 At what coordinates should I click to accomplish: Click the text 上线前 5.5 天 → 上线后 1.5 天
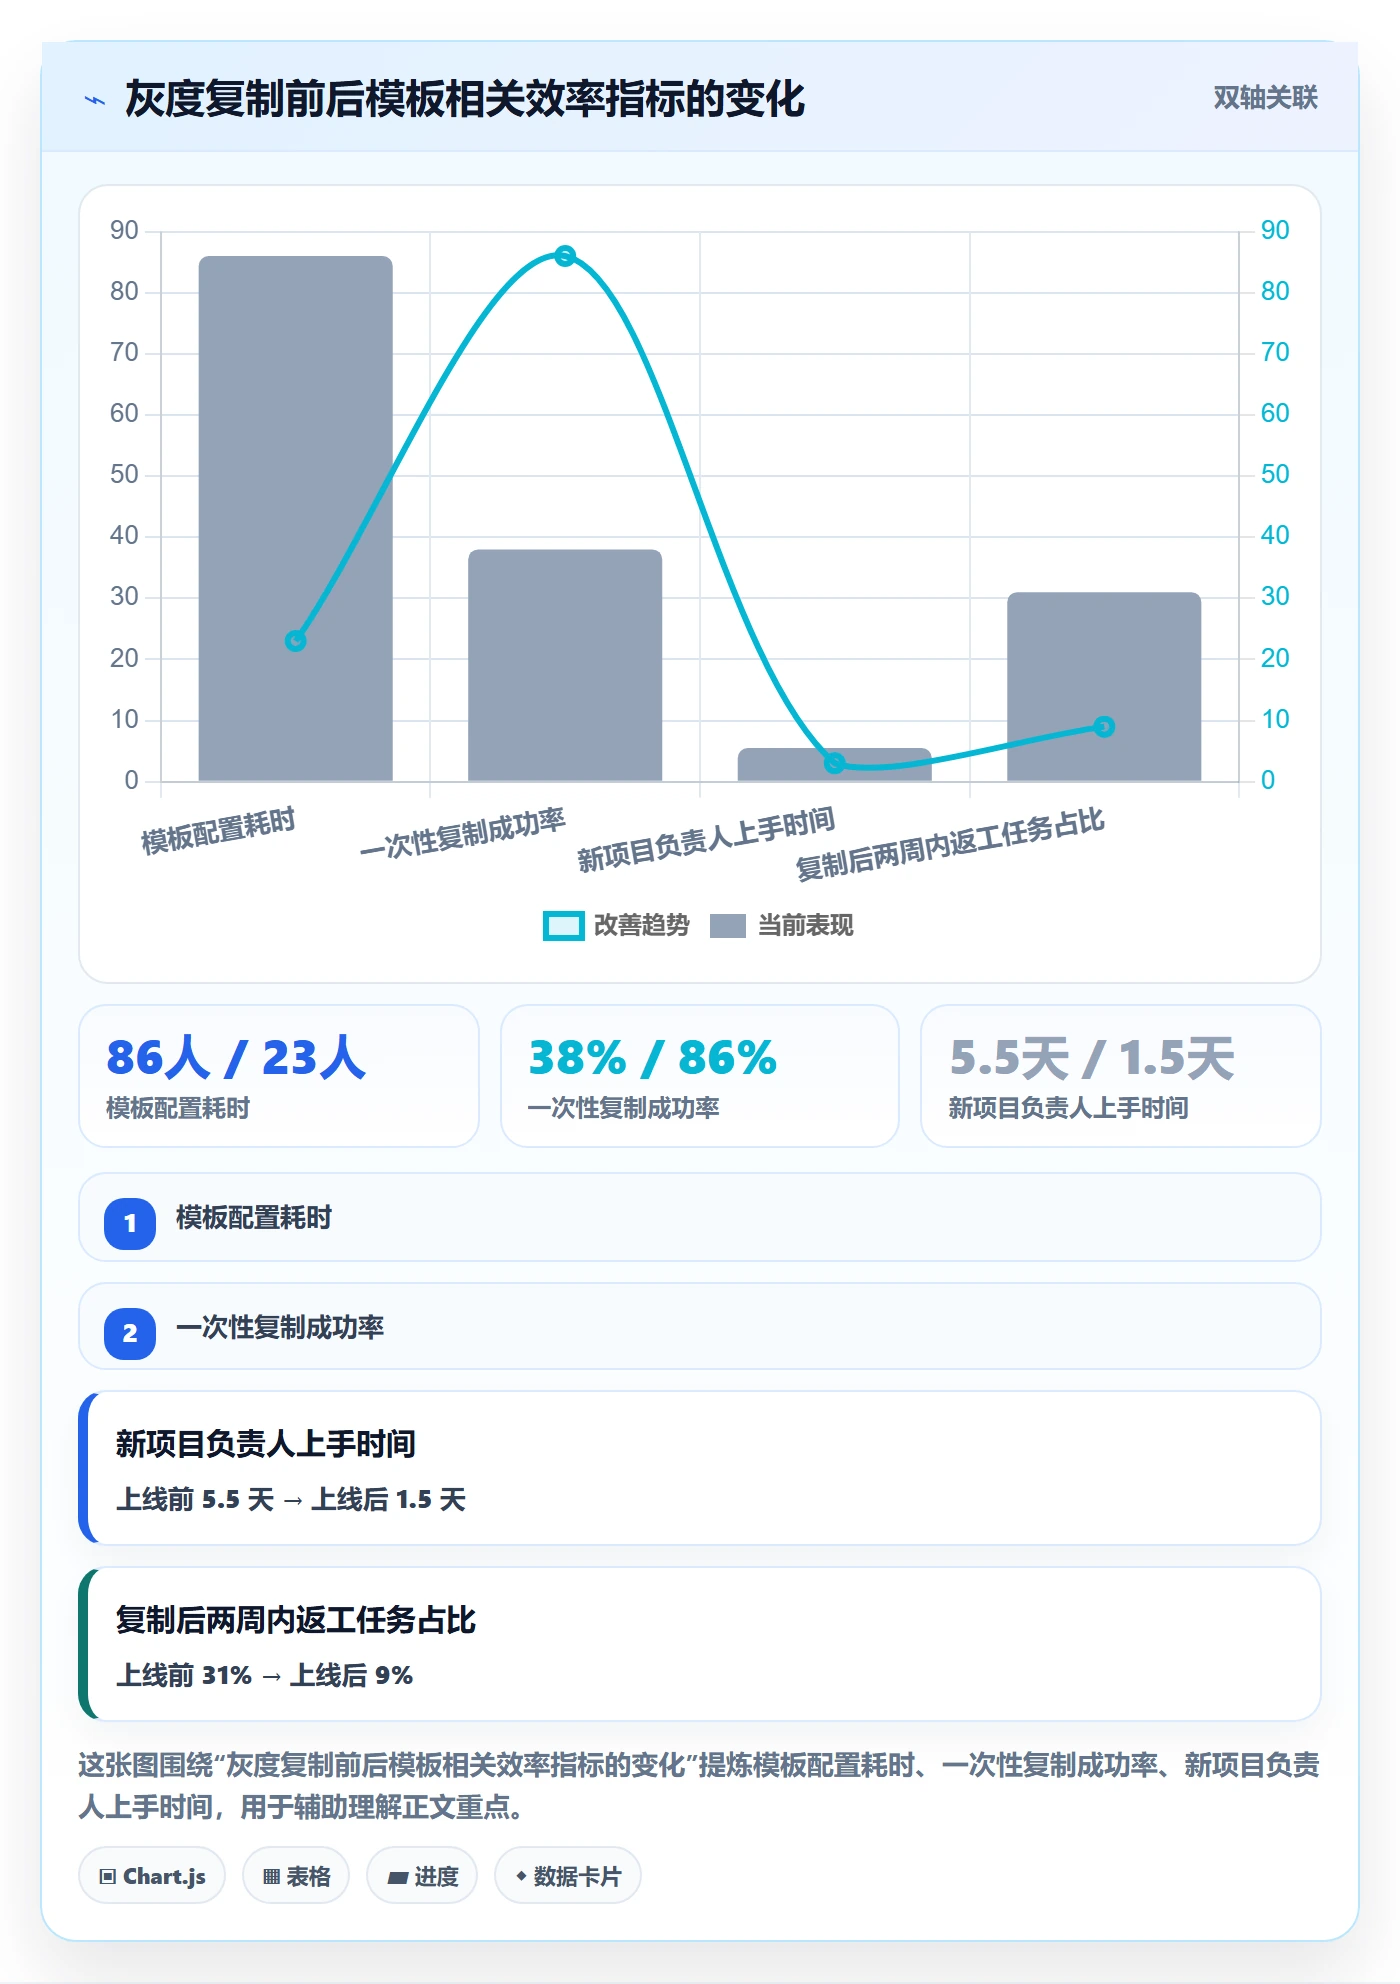(x=291, y=1500)
